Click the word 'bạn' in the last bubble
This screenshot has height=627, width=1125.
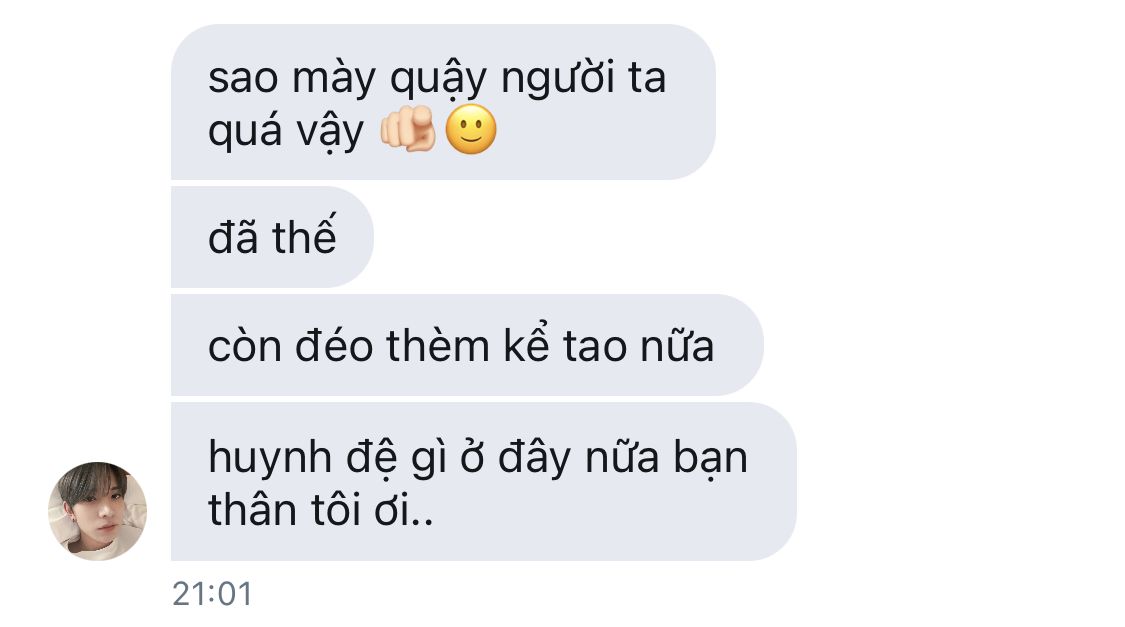pyautogui.click(x=710, y=459)
